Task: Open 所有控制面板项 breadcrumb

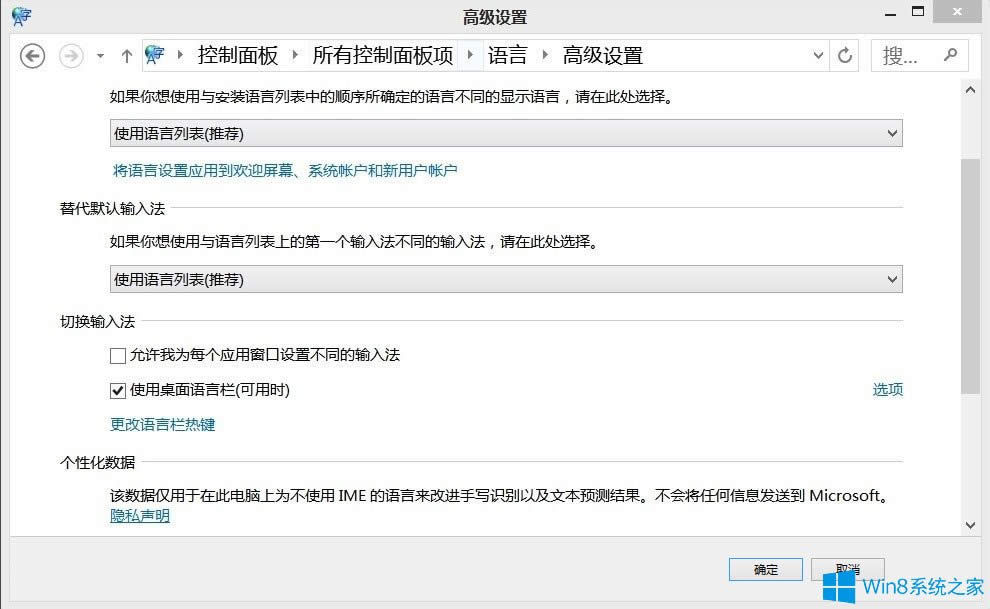Action: coord(383,56)
